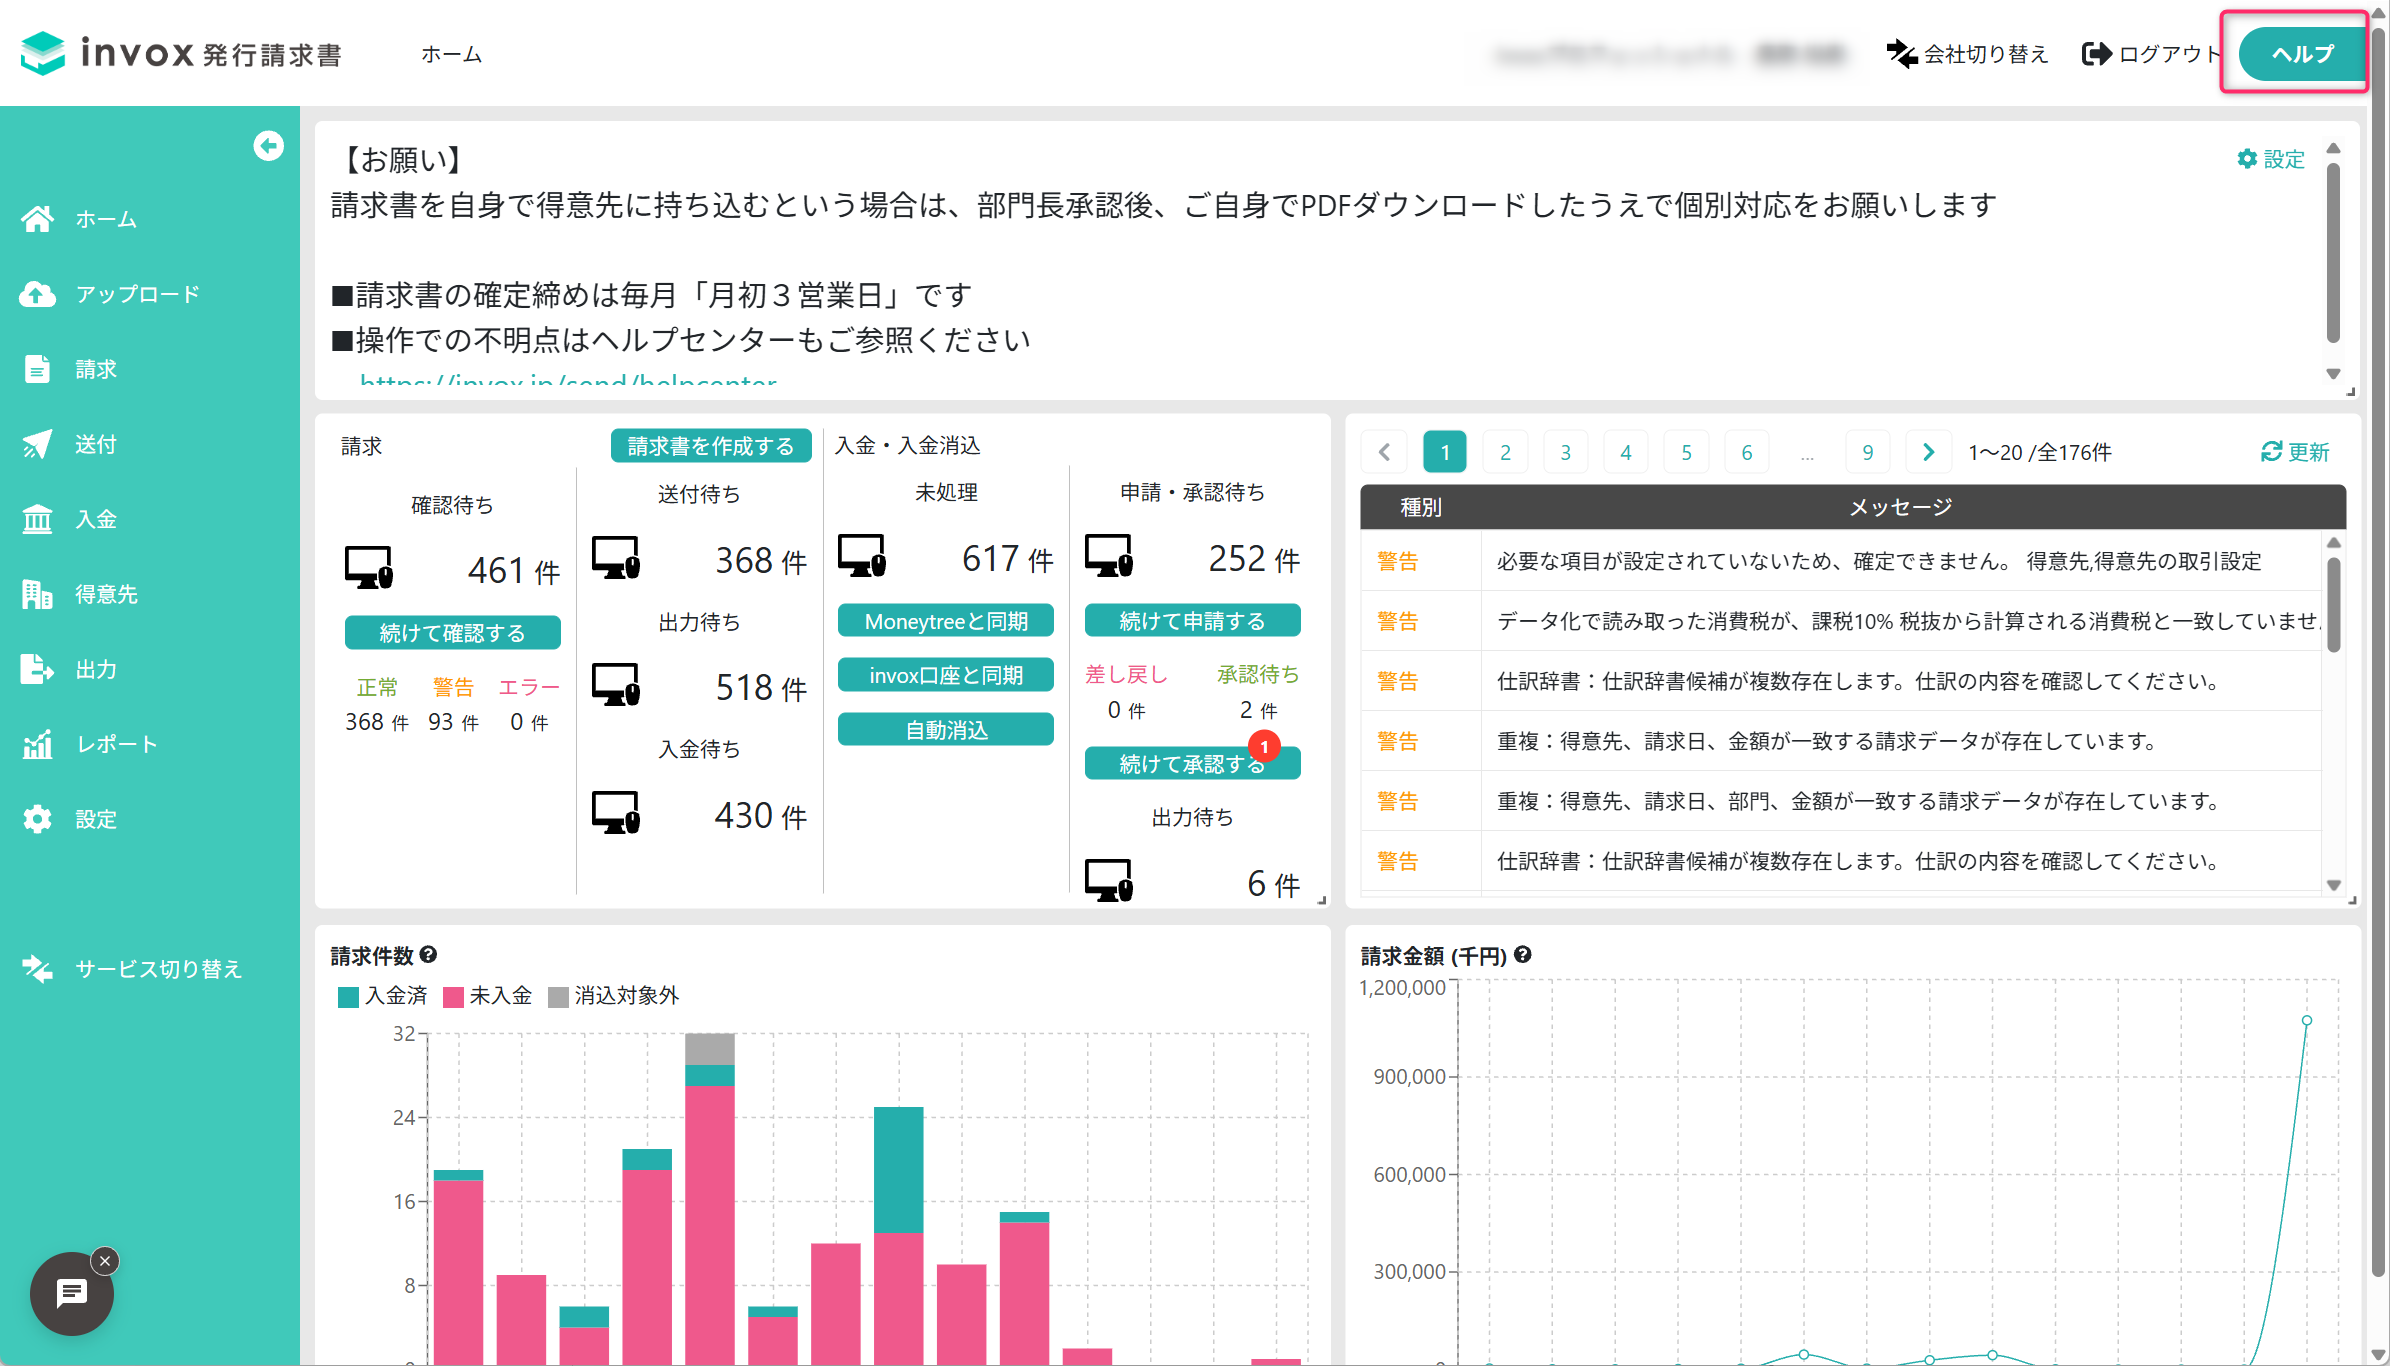
Task: Select the ホーム item in top bar
Action: pos(451,54)
